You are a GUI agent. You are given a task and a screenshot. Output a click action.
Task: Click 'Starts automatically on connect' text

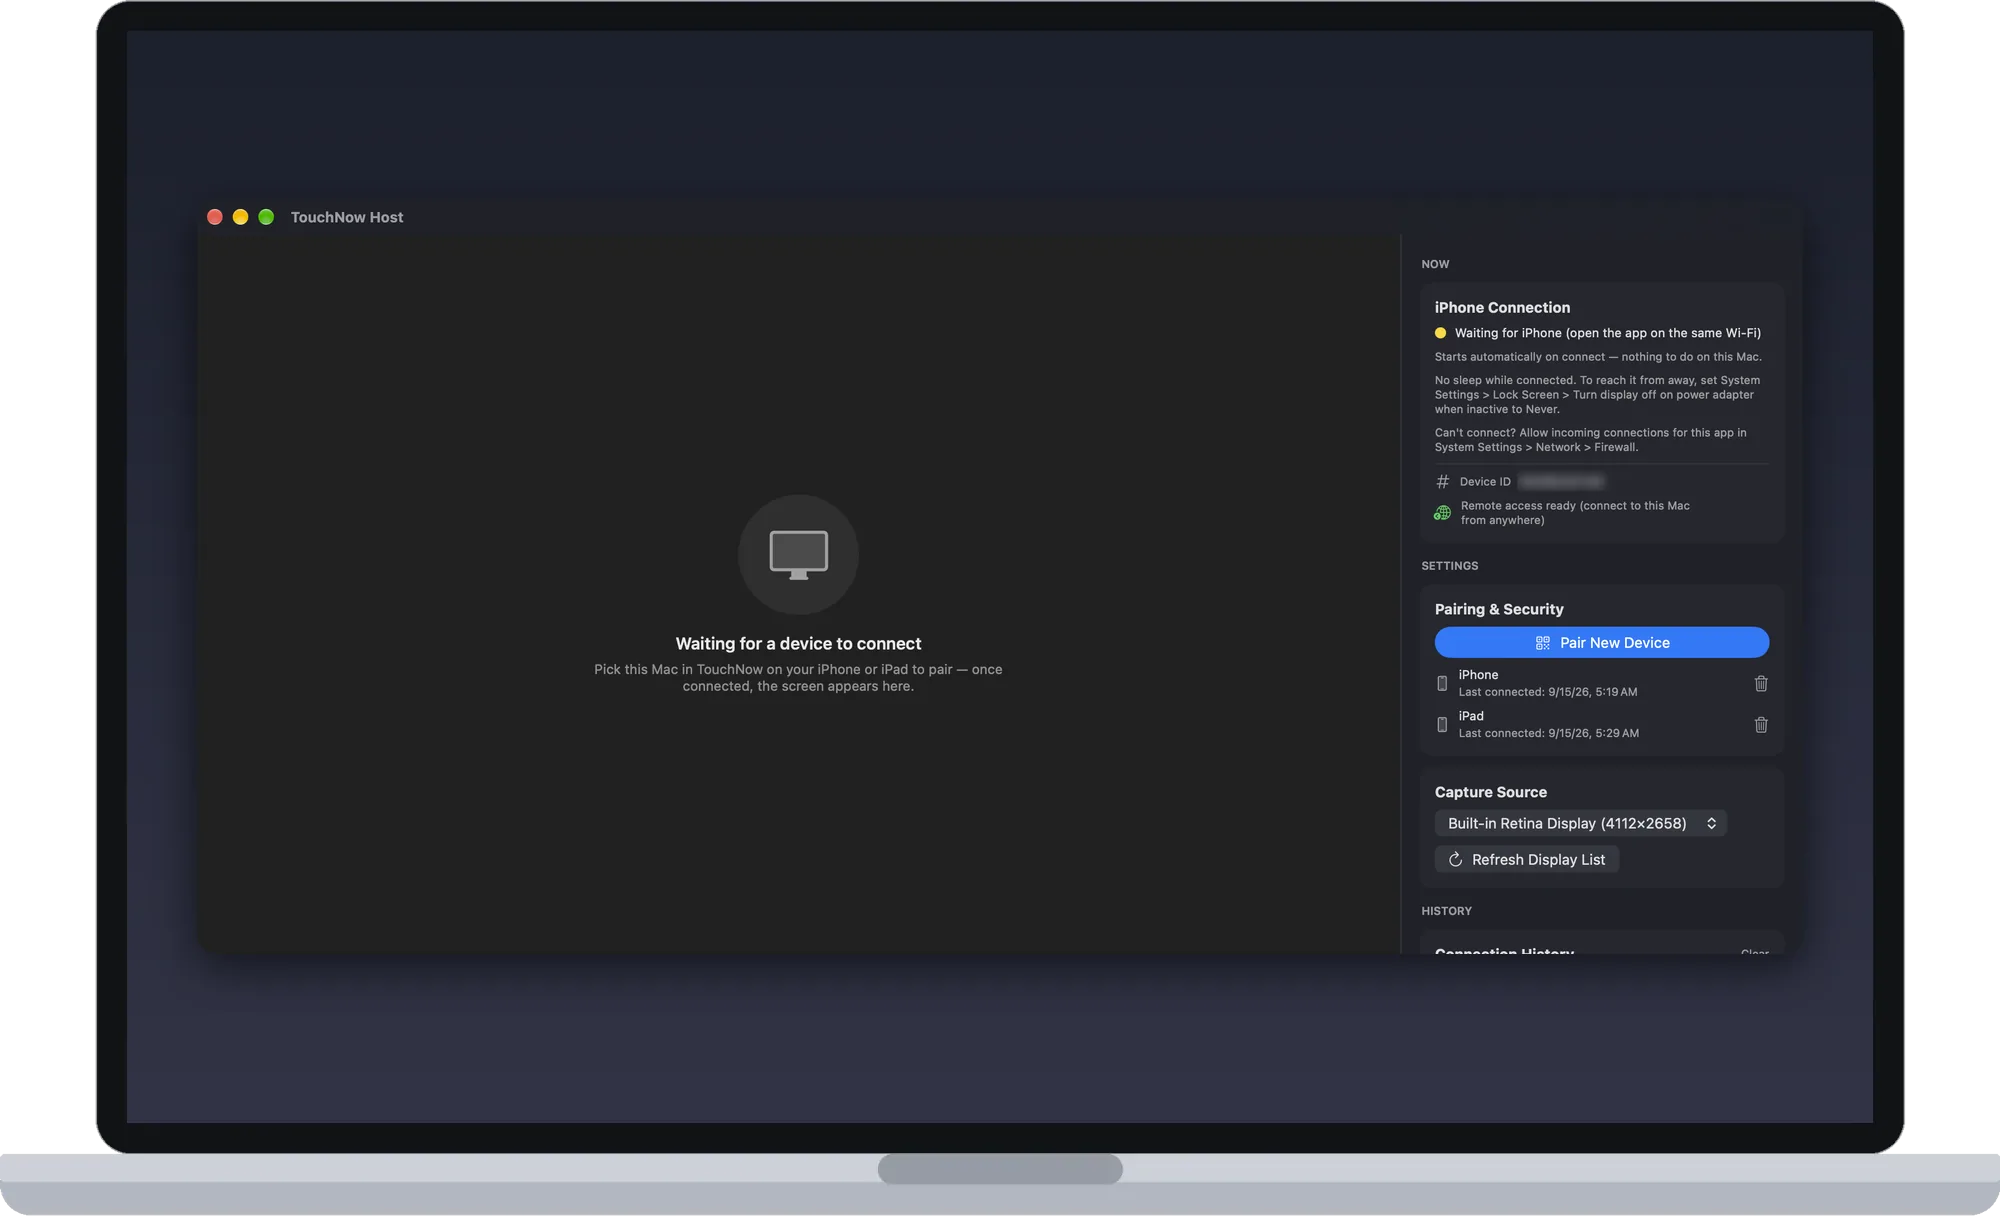tap(1598, 357)
